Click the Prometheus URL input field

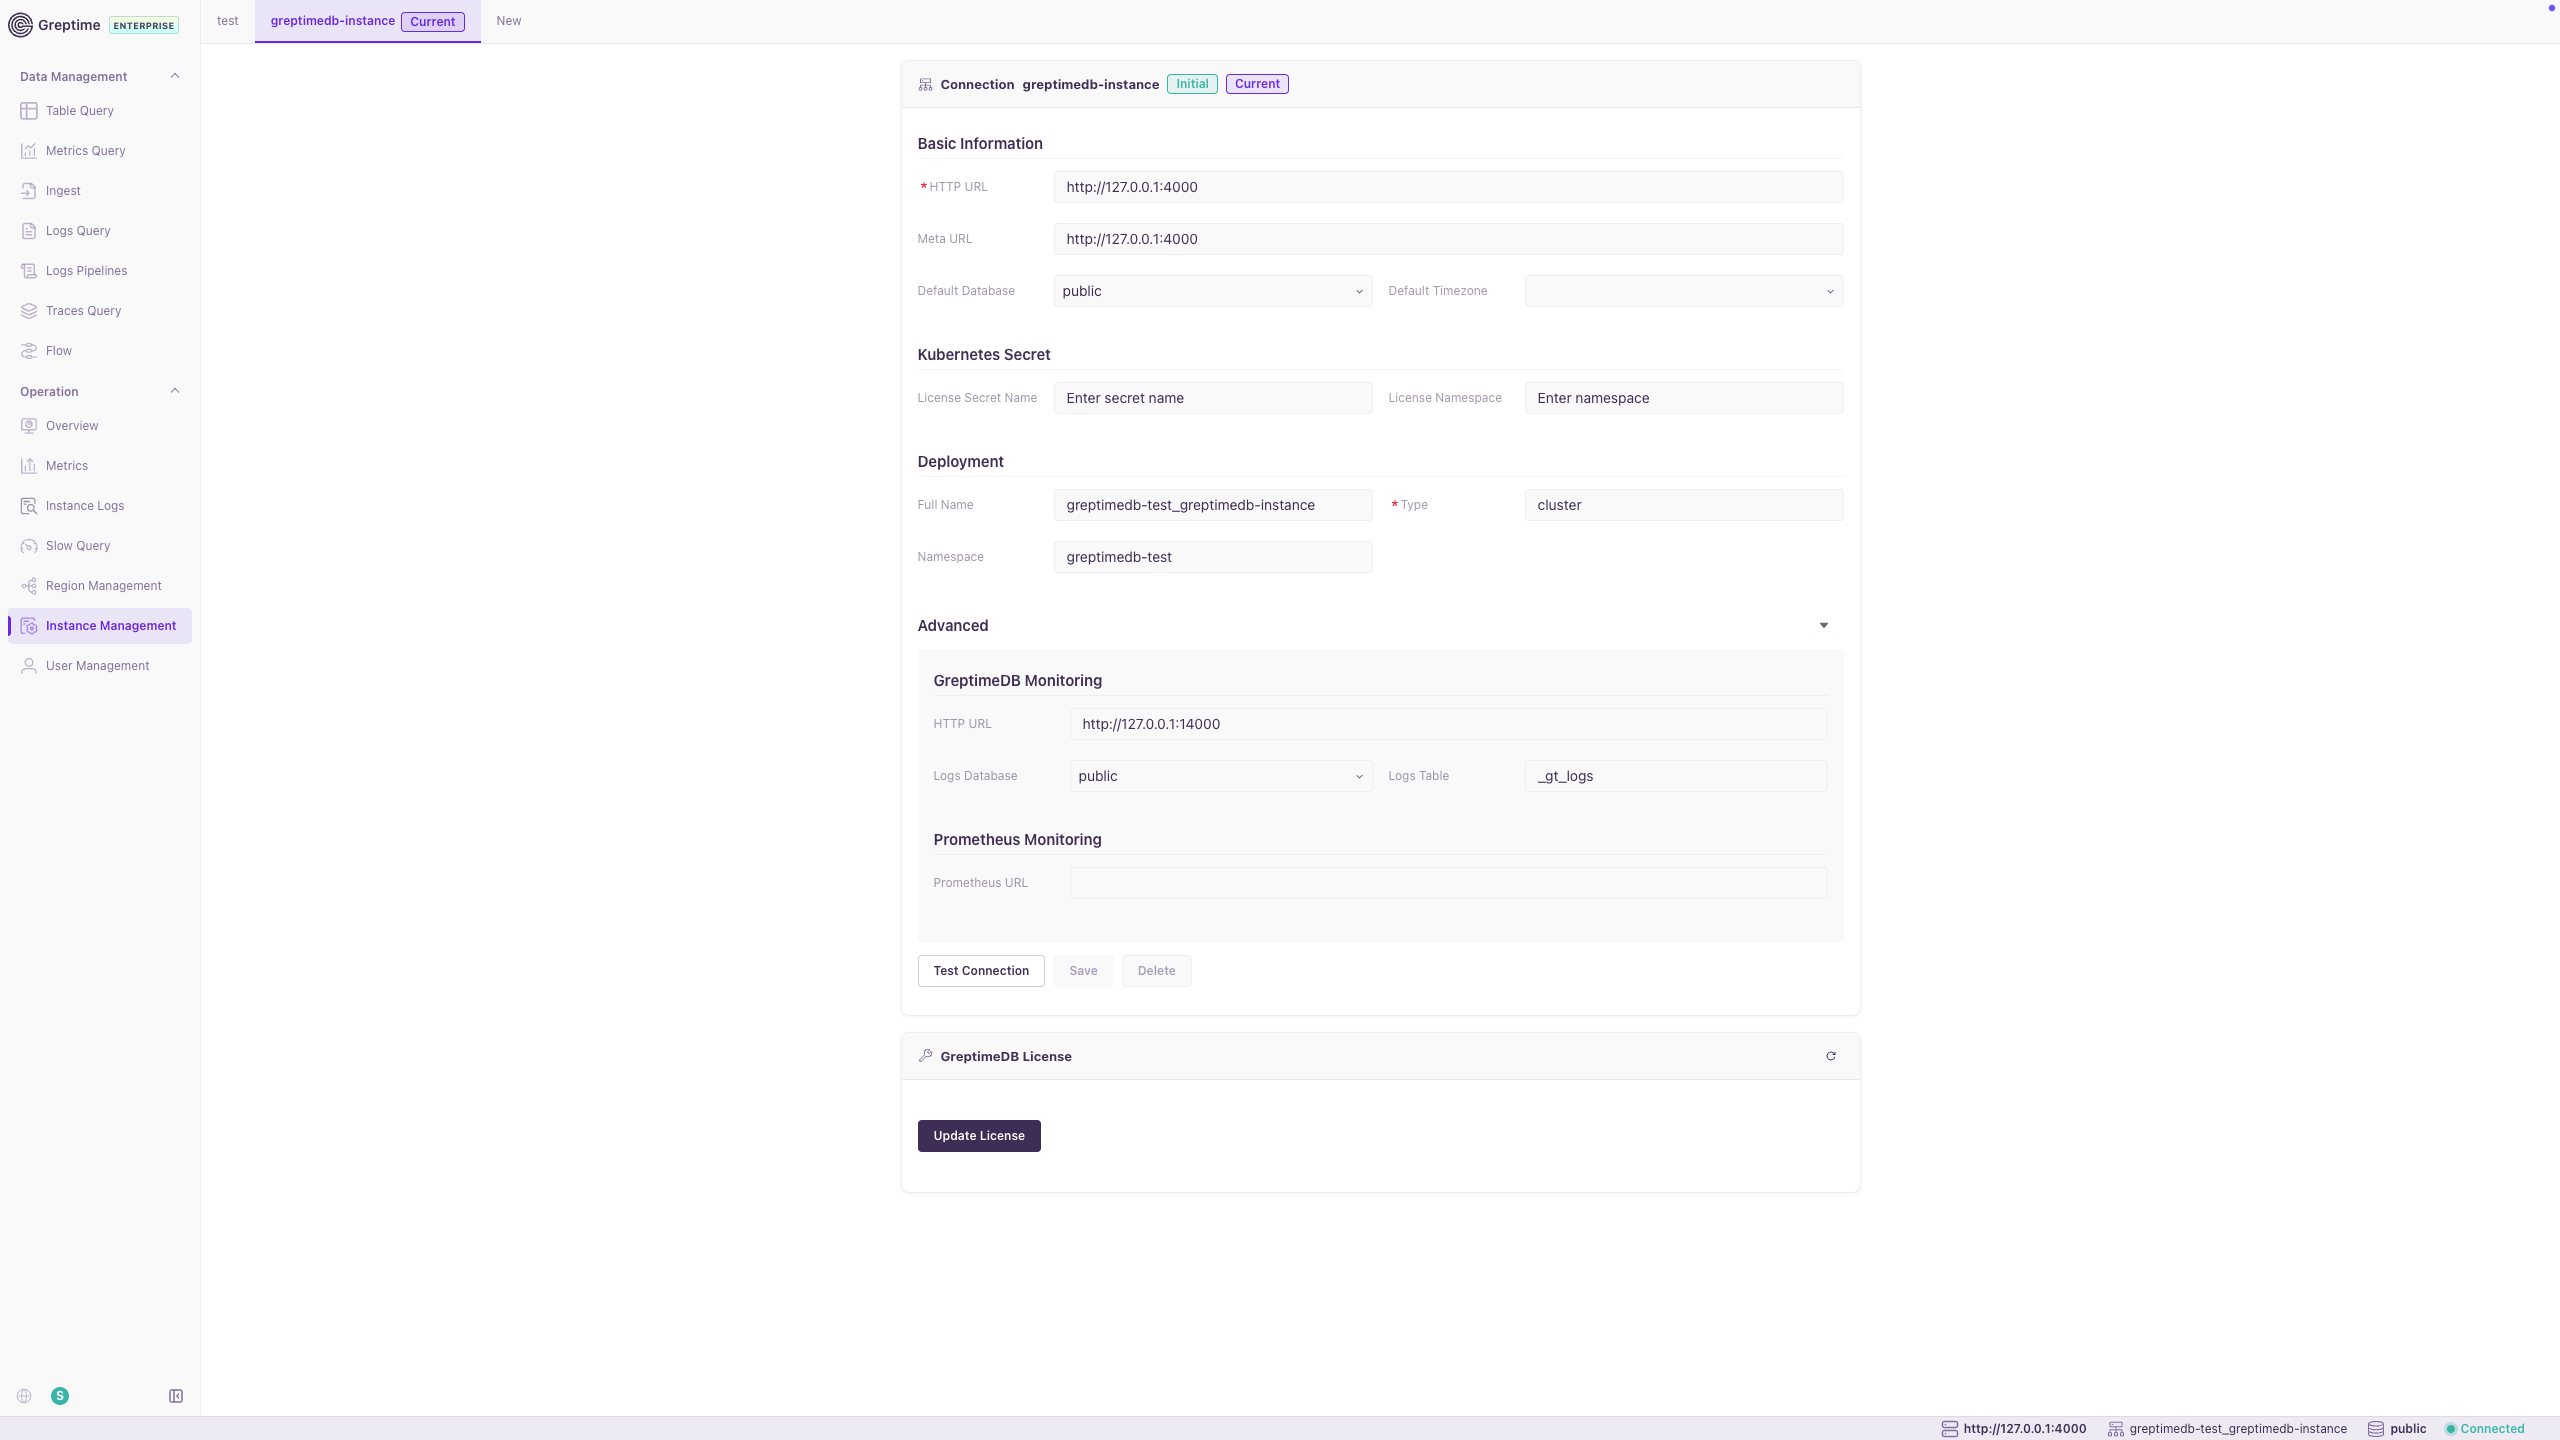tap(1448, 883)
